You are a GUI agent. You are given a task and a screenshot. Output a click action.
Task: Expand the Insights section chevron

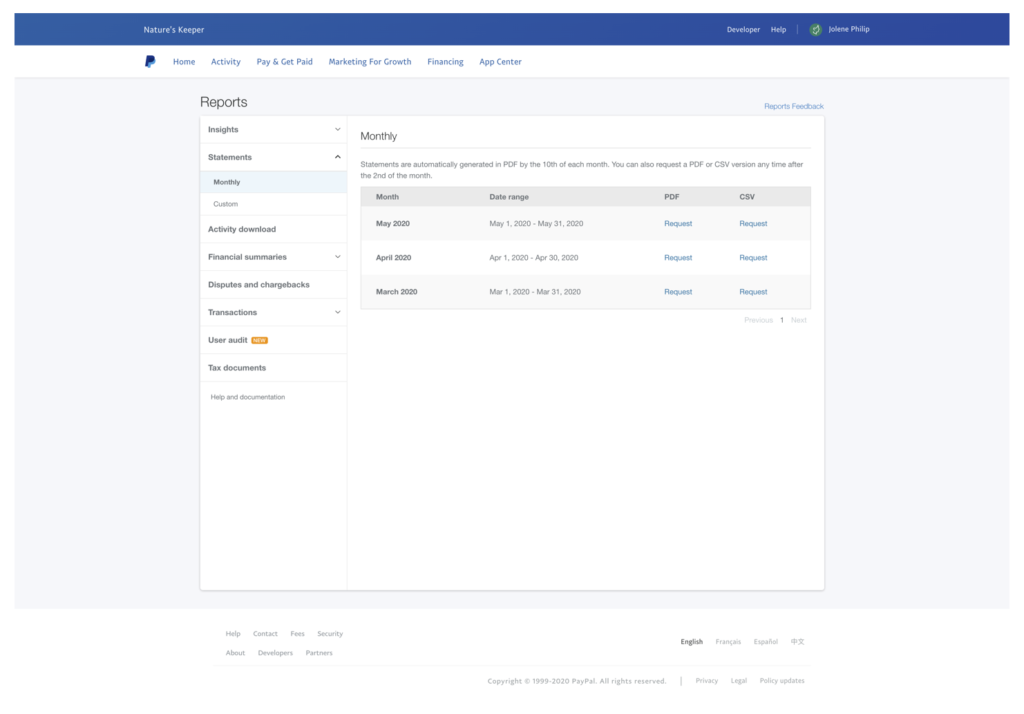(338, 129)
